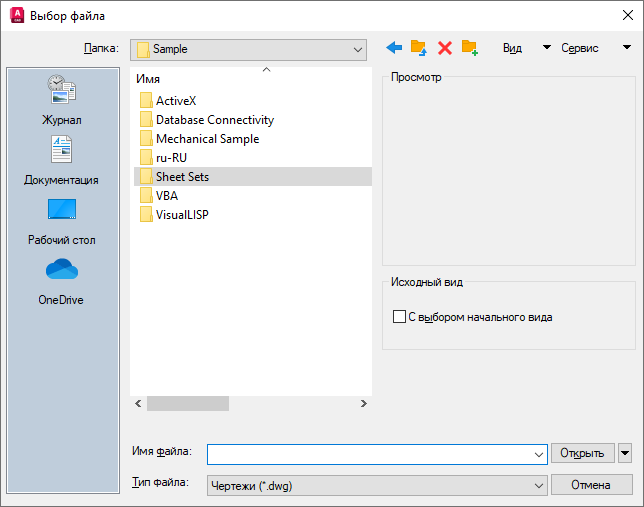Click the horizontal scrollbar thumb in file list
This screenshot has height=507, width=644.
pos(188,403)
